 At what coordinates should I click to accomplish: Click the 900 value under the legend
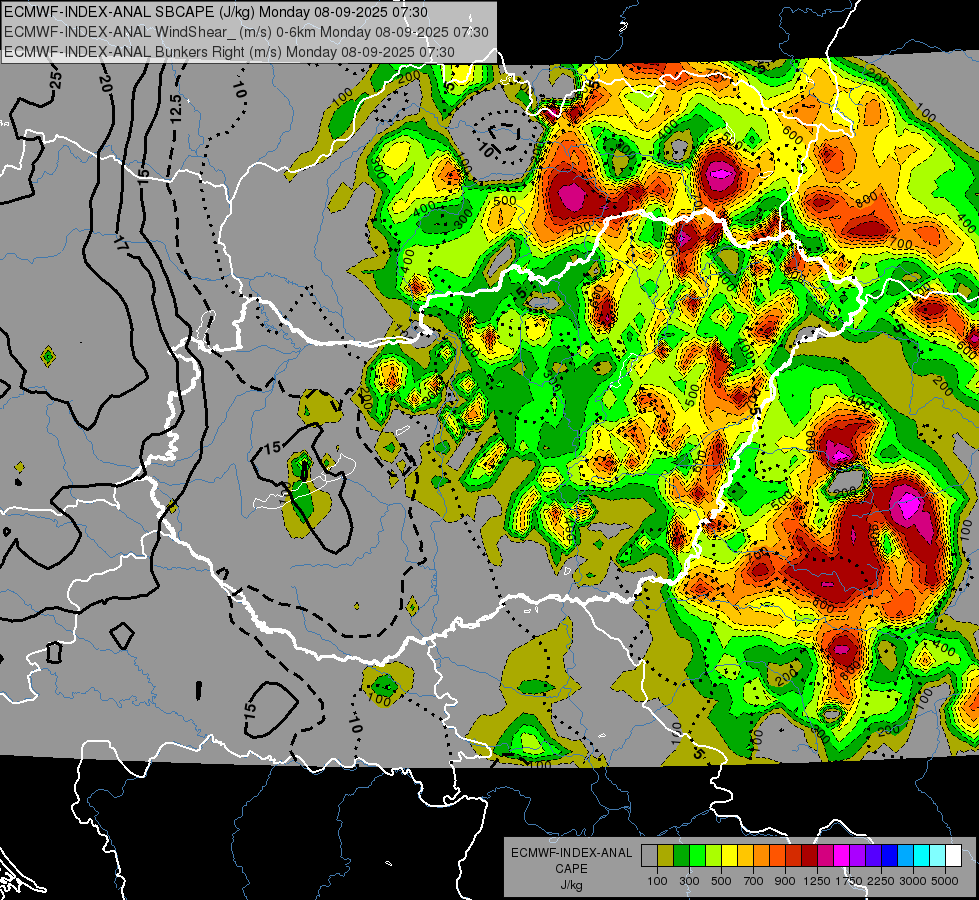click(x=785, y=881)
